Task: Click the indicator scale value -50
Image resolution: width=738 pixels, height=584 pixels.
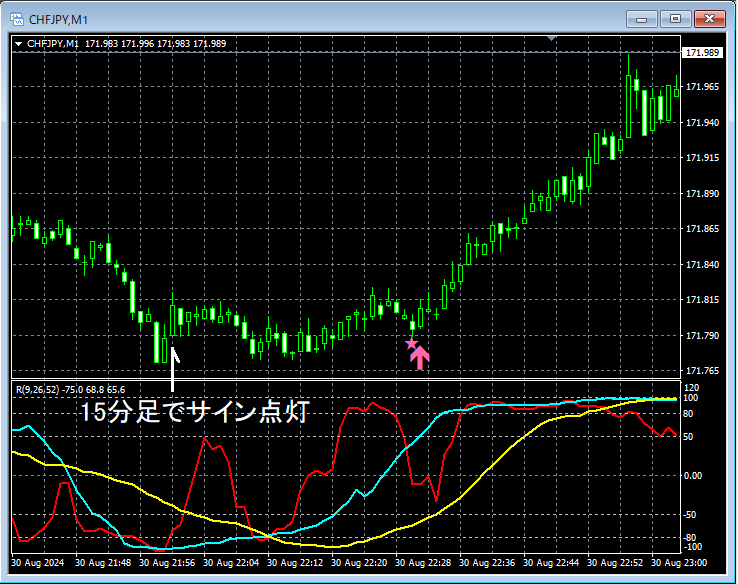Action: [690, 515]
